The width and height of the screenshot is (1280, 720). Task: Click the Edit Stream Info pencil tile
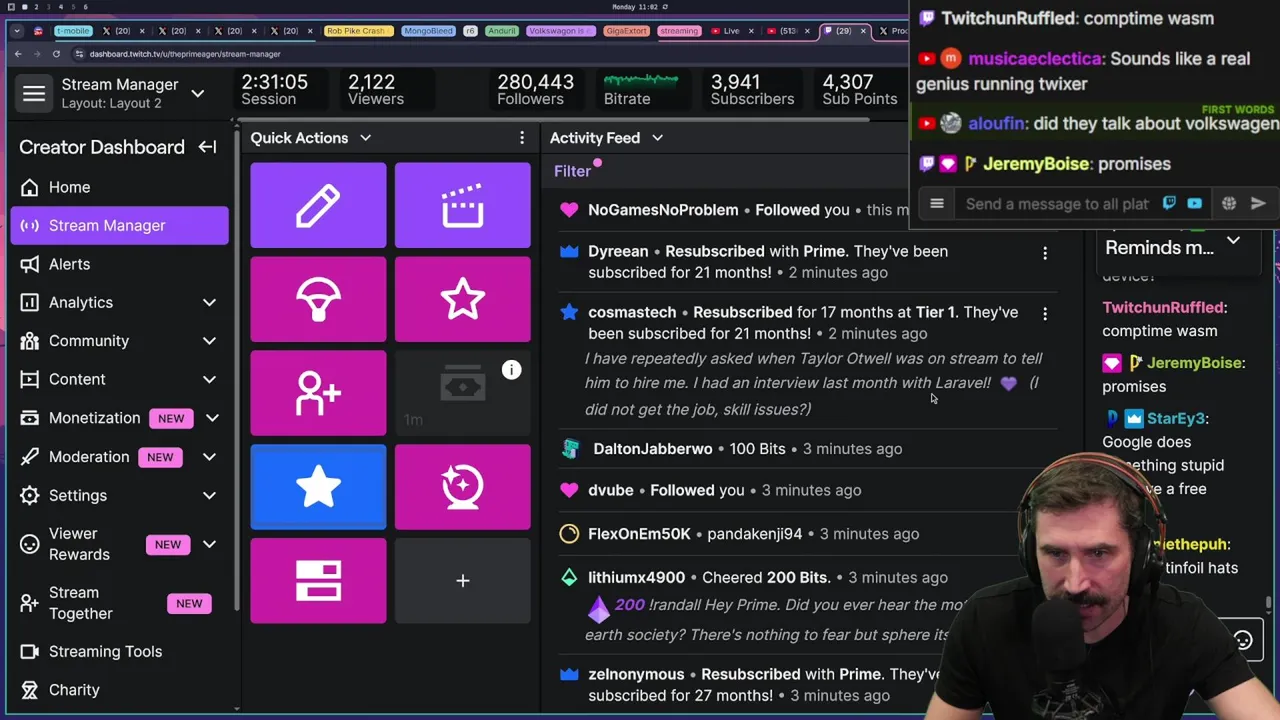click(318, 205)
